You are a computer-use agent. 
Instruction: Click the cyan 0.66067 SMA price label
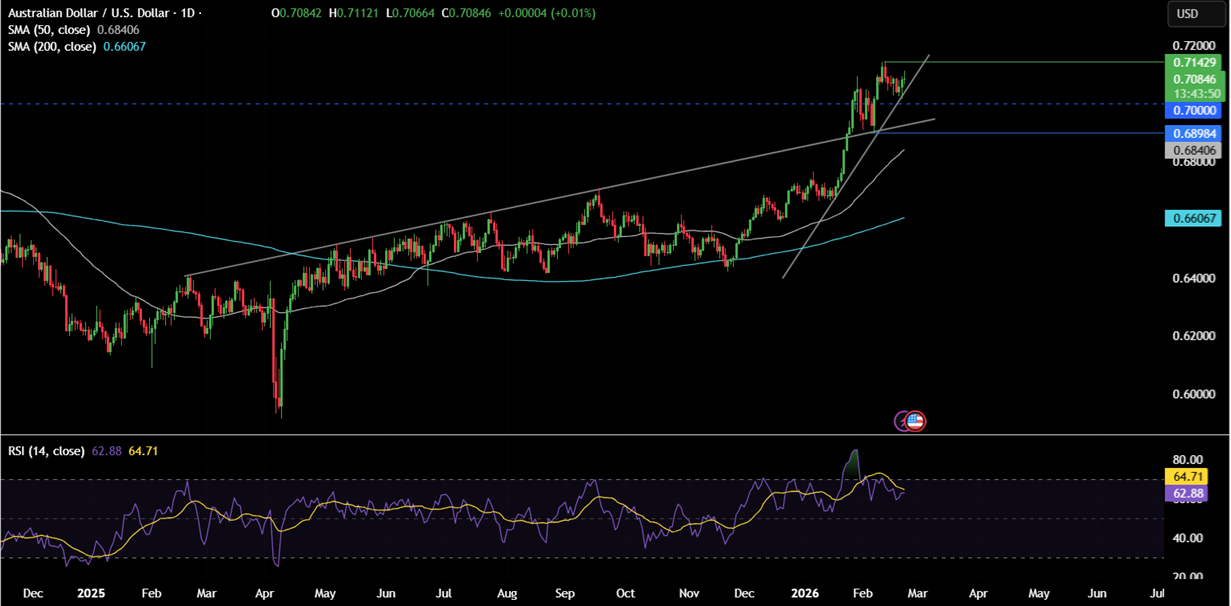(x=1194, y=217)
